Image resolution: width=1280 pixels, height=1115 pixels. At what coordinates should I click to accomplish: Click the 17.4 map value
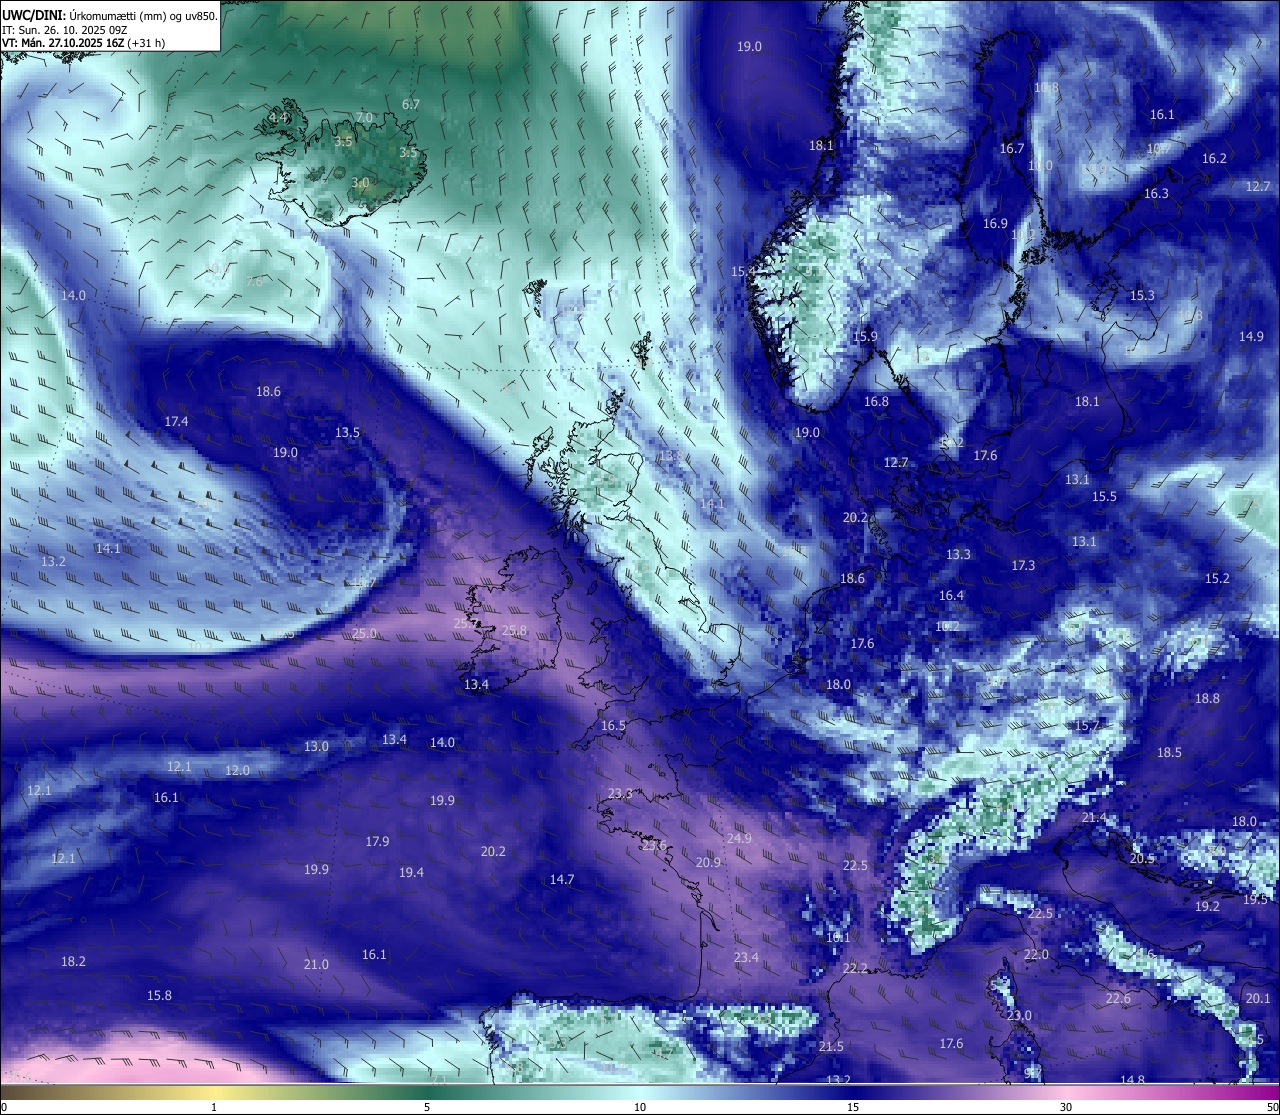[176, 421]
